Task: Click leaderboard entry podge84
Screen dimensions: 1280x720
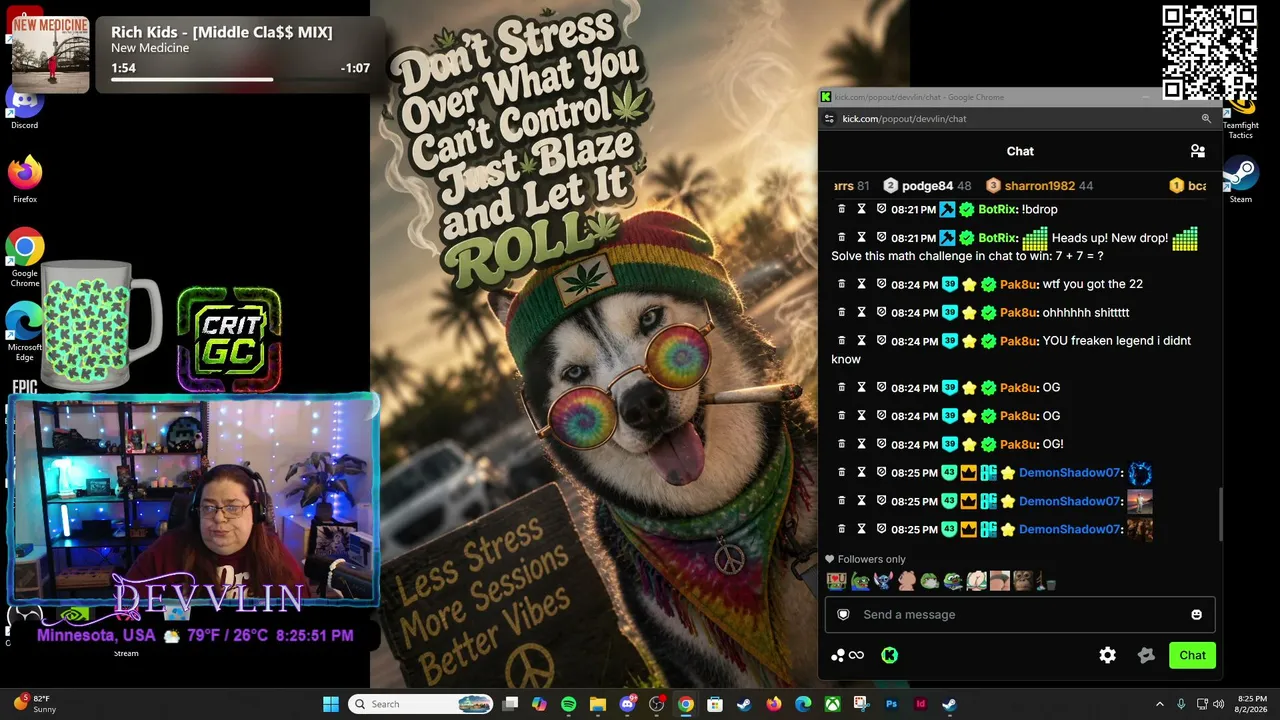Action: tap(927, 186)
